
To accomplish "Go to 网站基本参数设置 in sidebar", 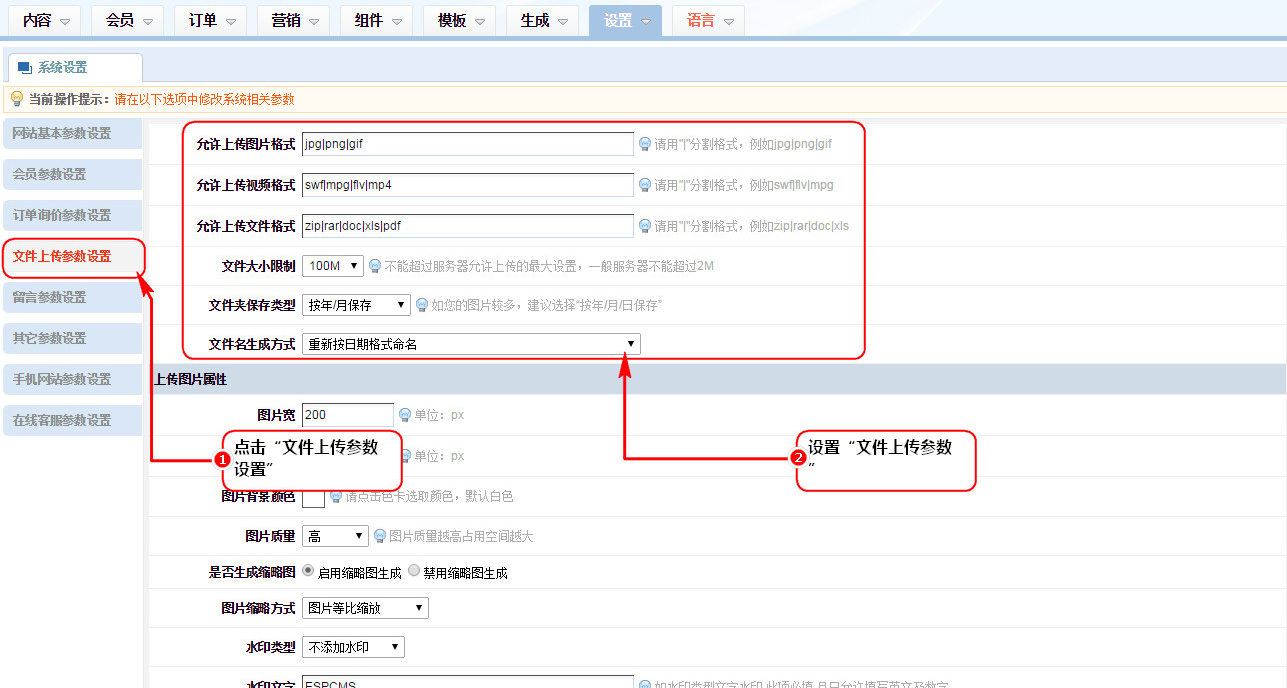I will click(x=71, y=134).
